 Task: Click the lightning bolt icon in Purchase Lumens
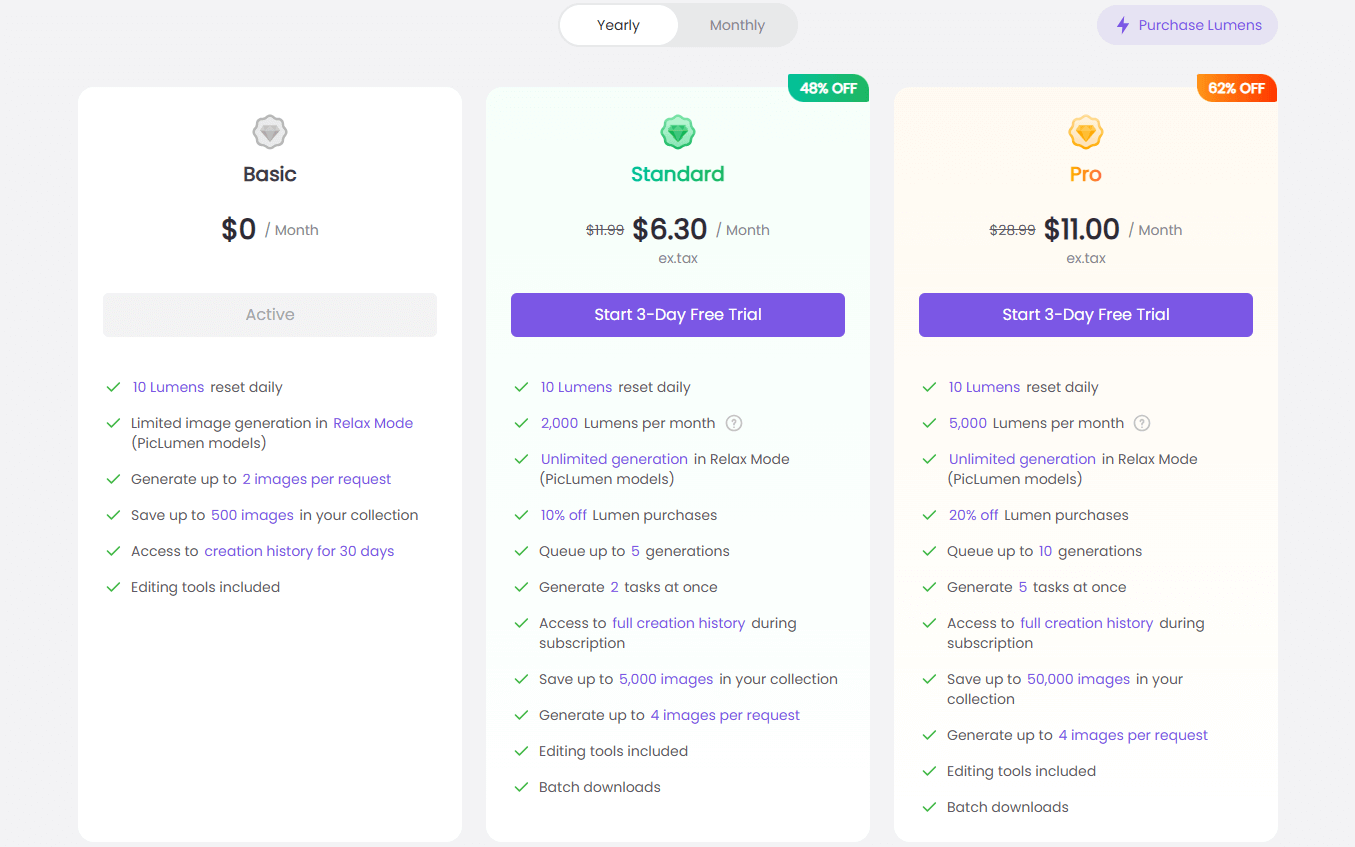(x=1123, y=25)
